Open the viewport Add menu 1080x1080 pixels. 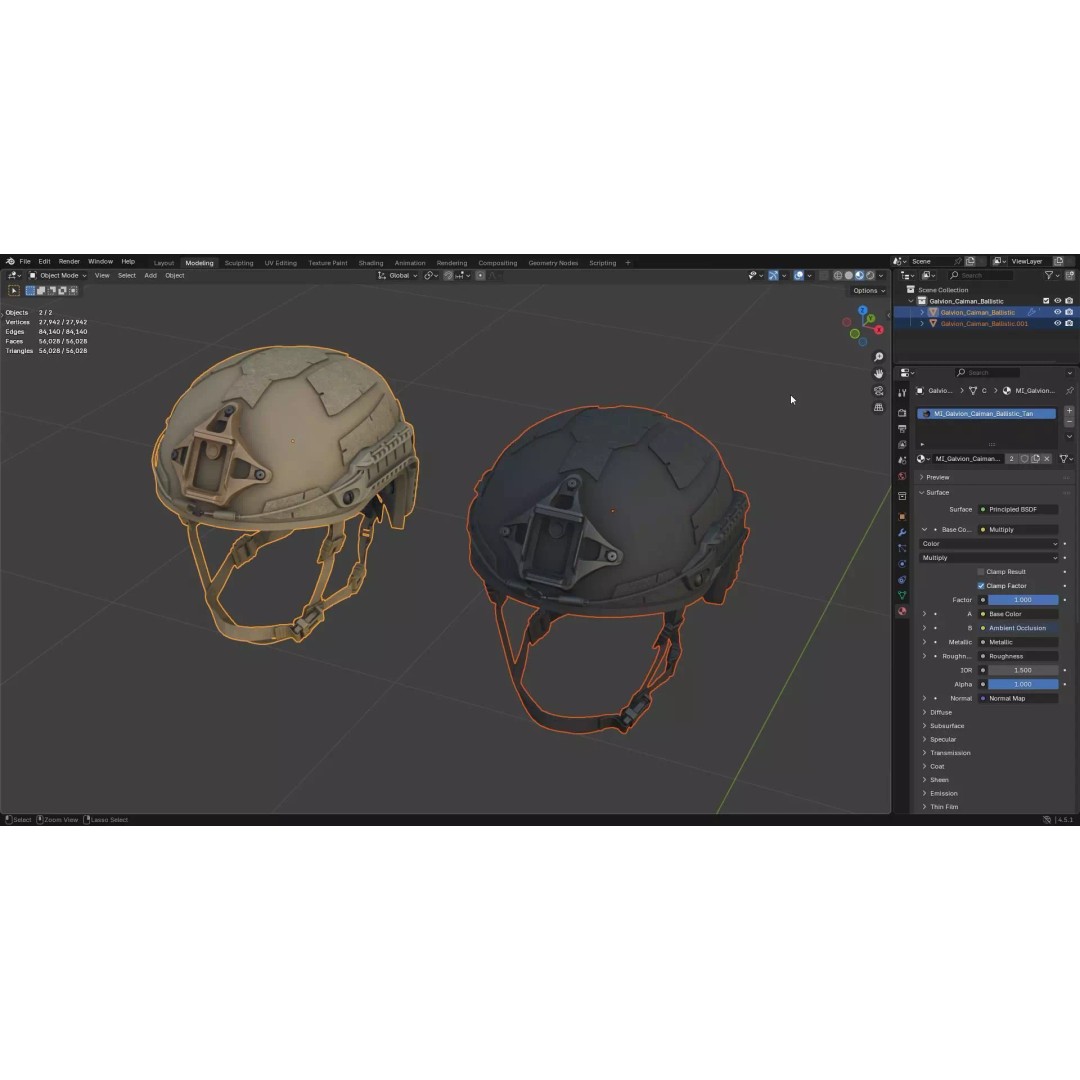click(150, 276)
